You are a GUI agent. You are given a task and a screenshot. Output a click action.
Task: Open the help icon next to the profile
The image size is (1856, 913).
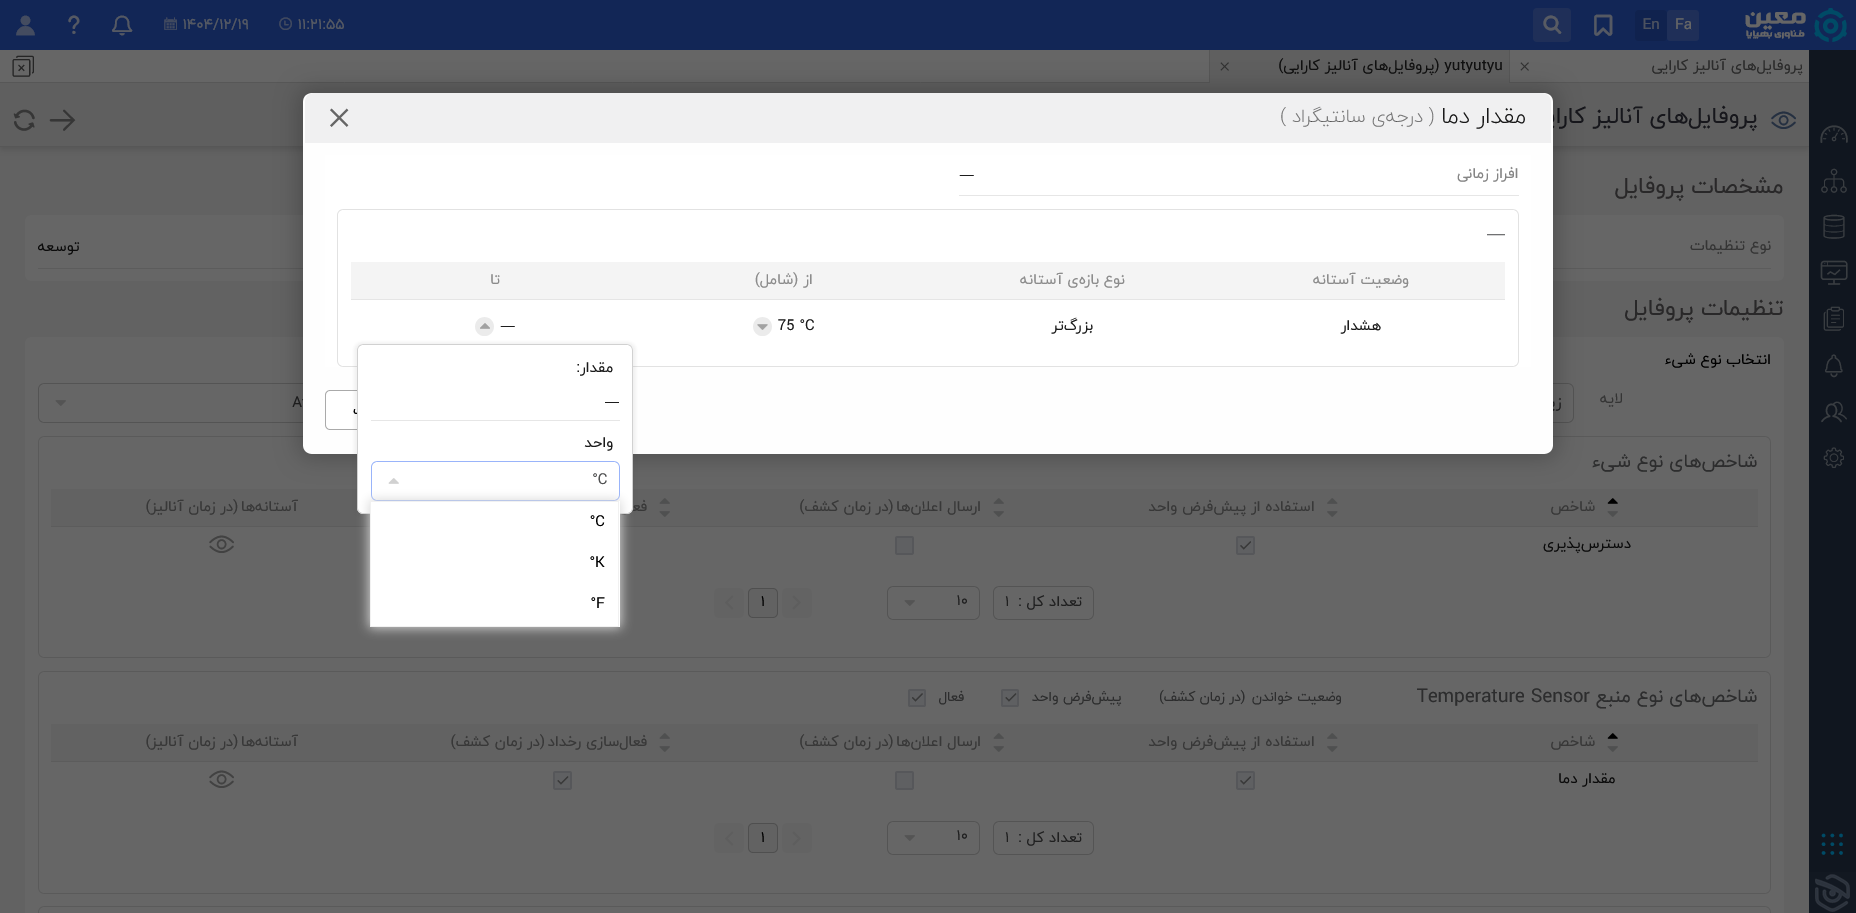coord(74,25)
